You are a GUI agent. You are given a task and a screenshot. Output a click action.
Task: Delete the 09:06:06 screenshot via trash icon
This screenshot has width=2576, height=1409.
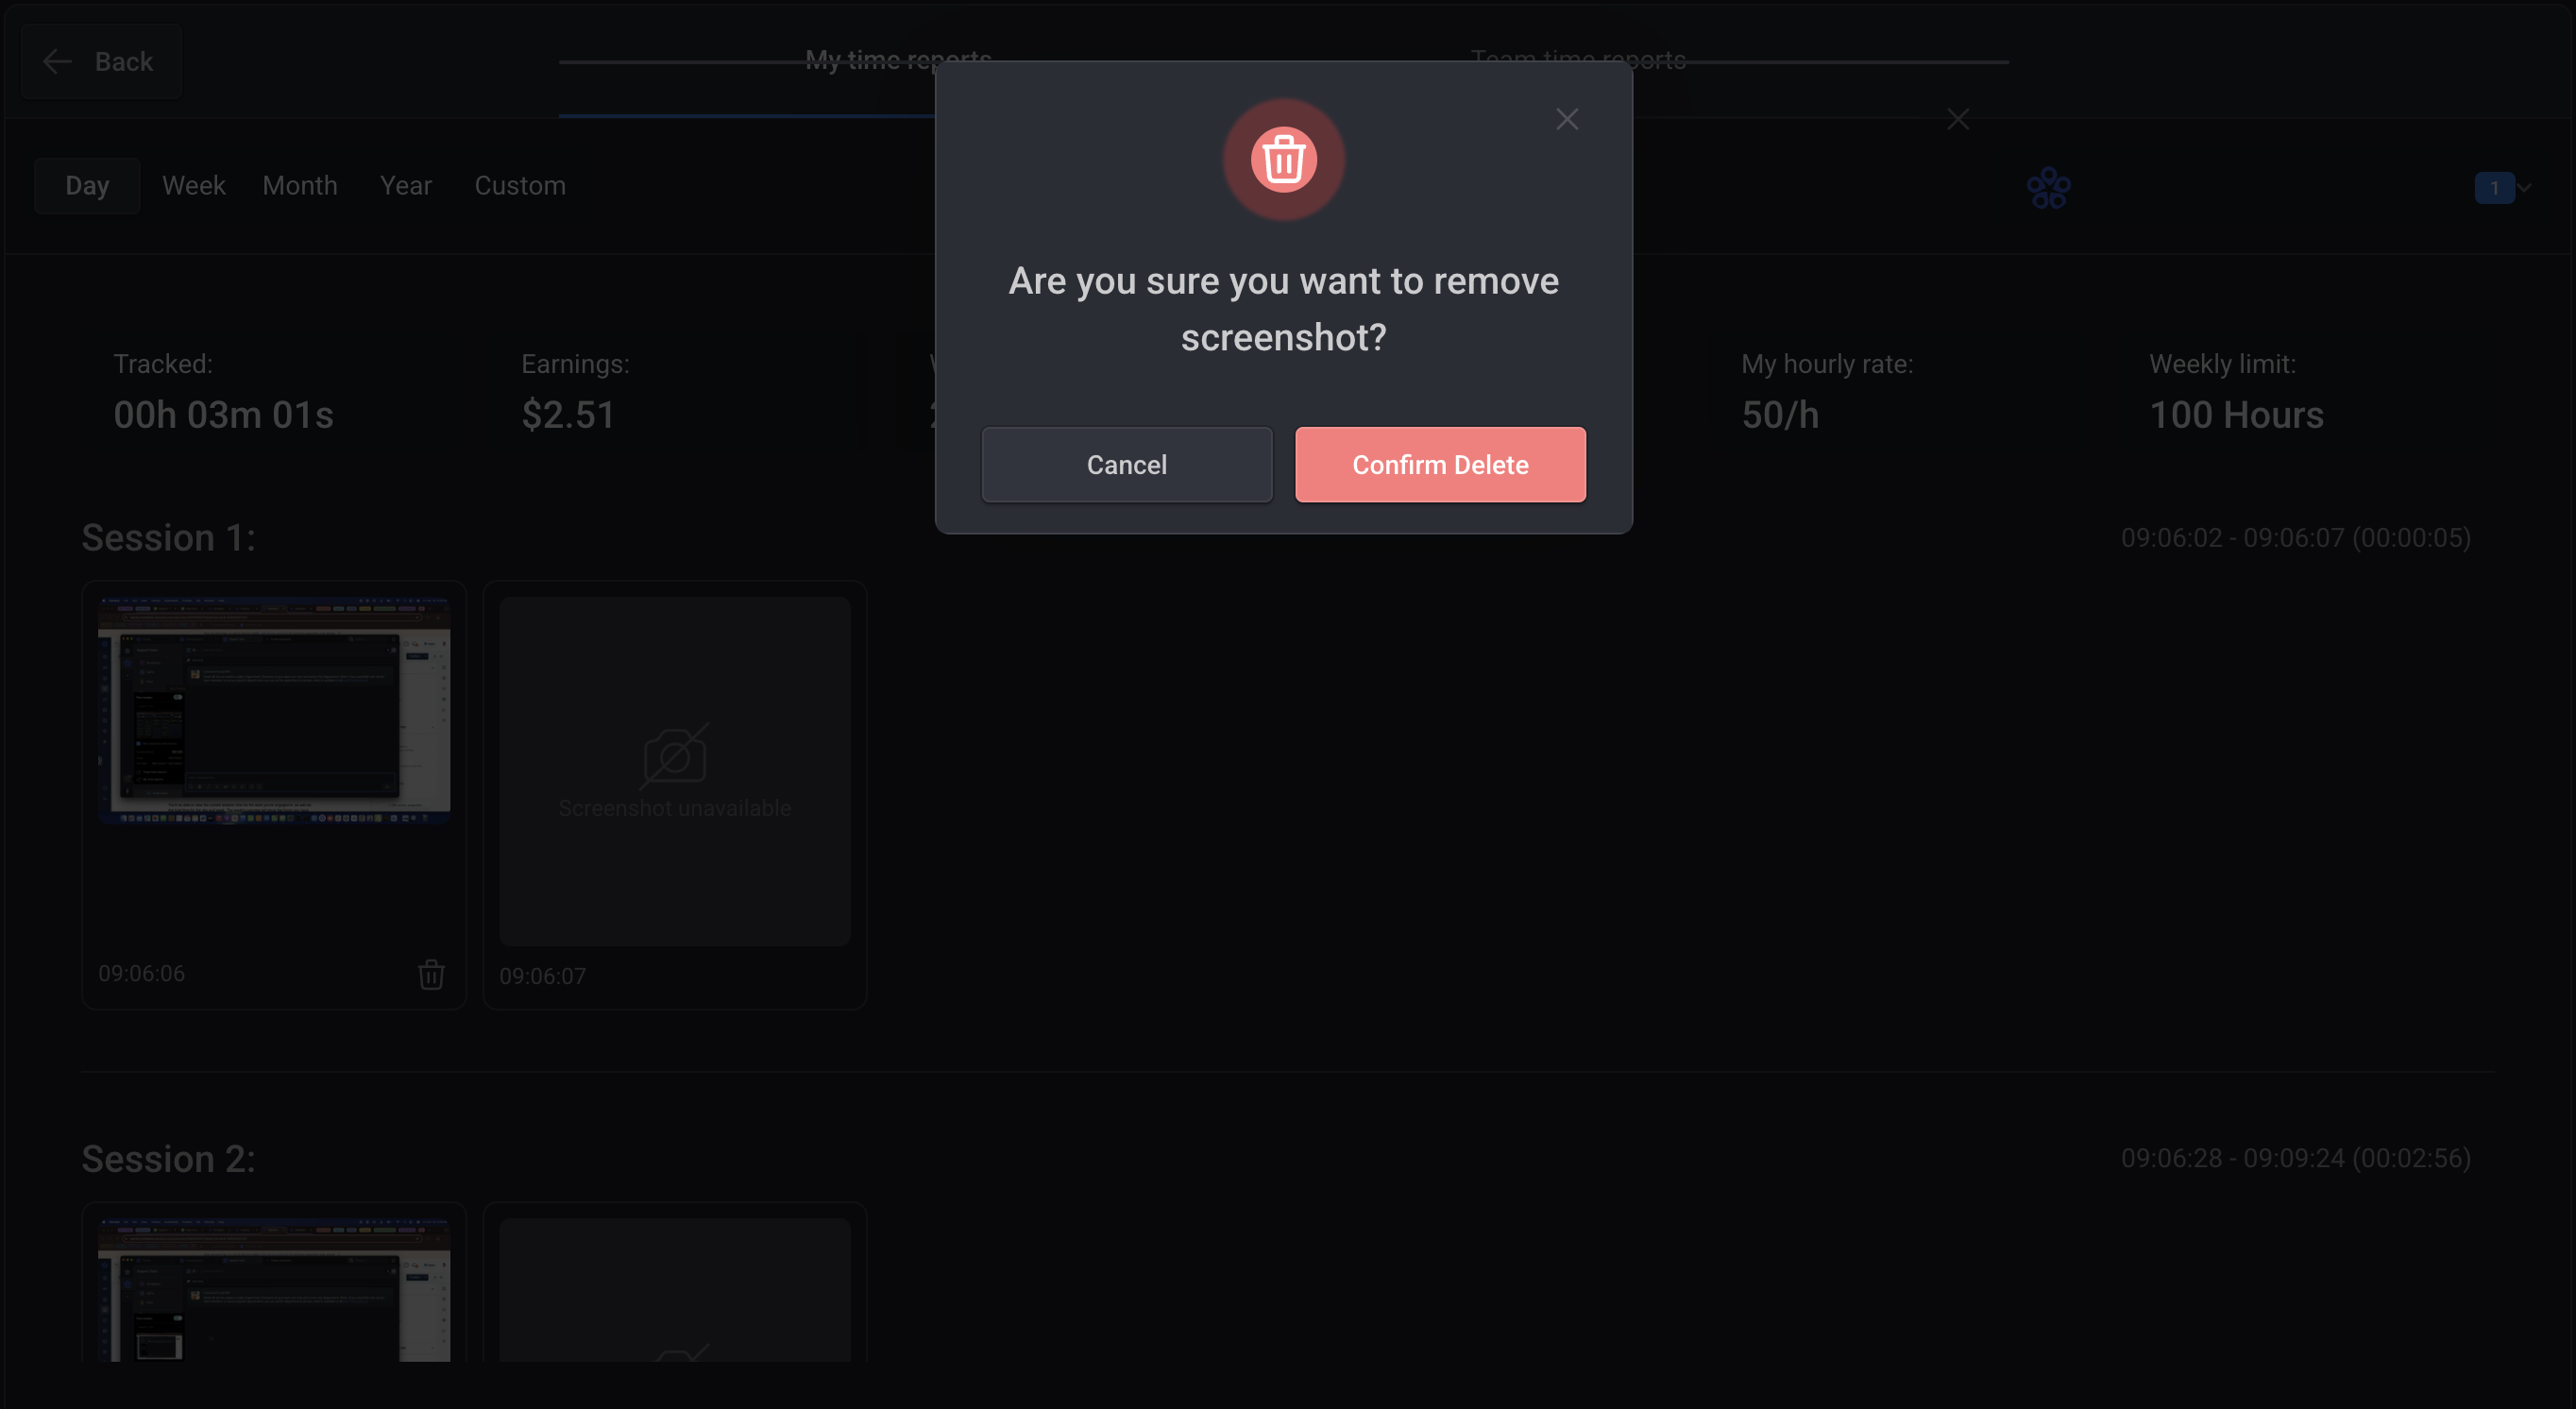click(x=431, y=974)
